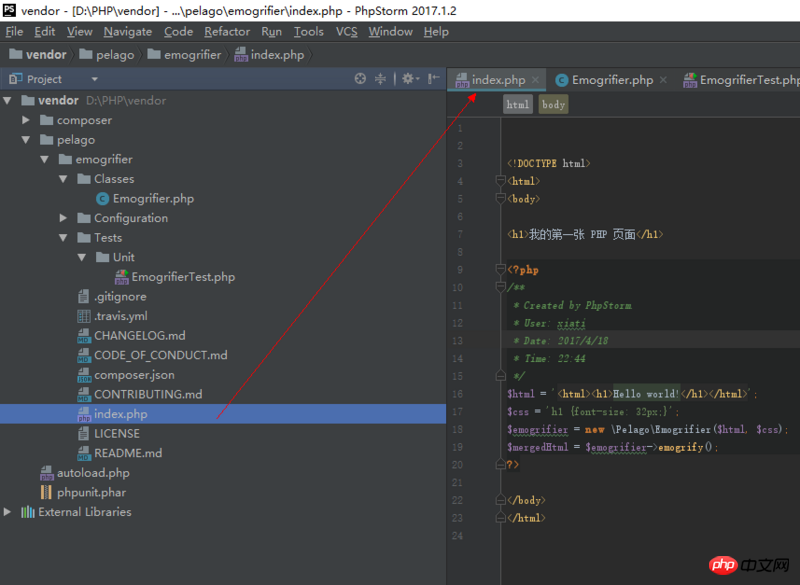
Task: Open the Help menu
Action: coord(436,32)
